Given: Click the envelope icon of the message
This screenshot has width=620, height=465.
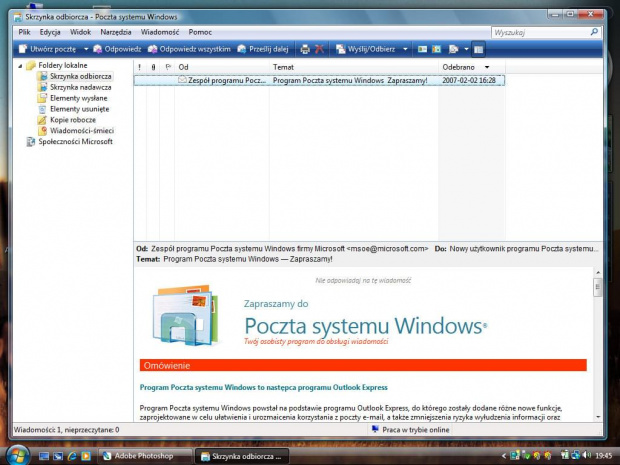Looking at the screenshot, I should point(182,80).
